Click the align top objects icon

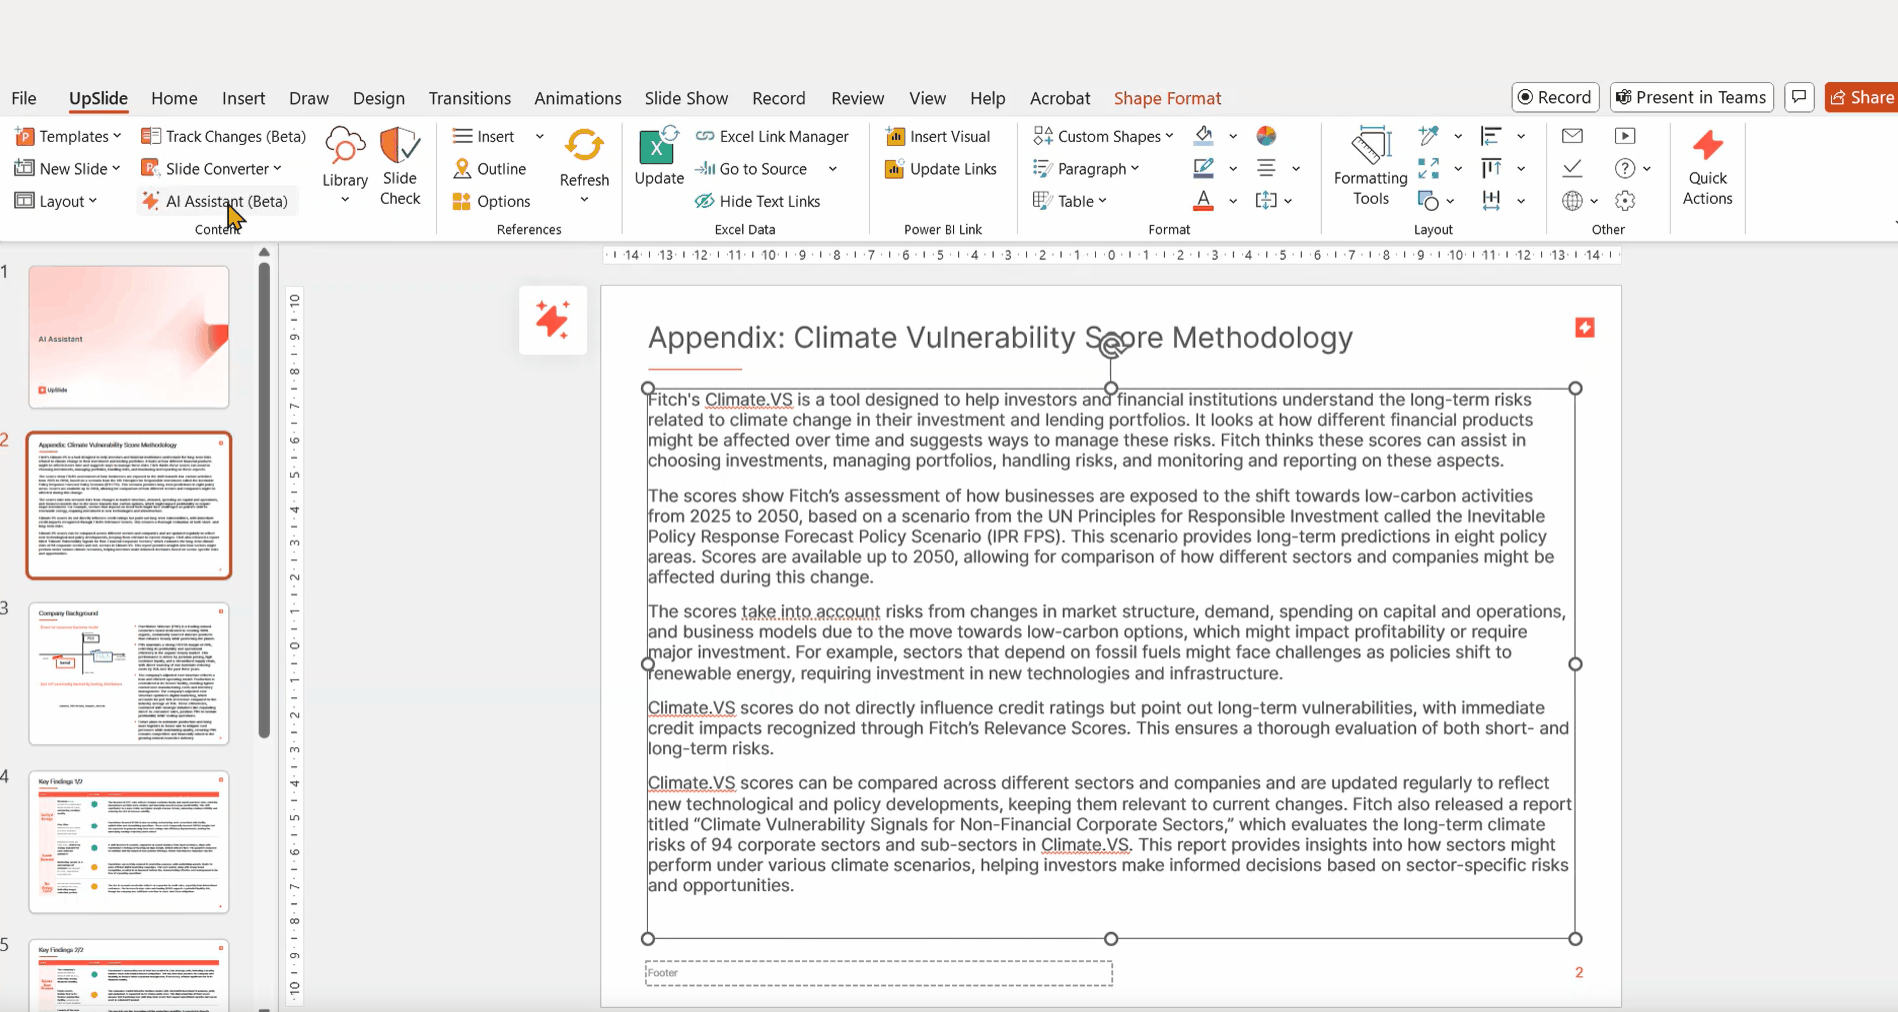click(1491, 169)
